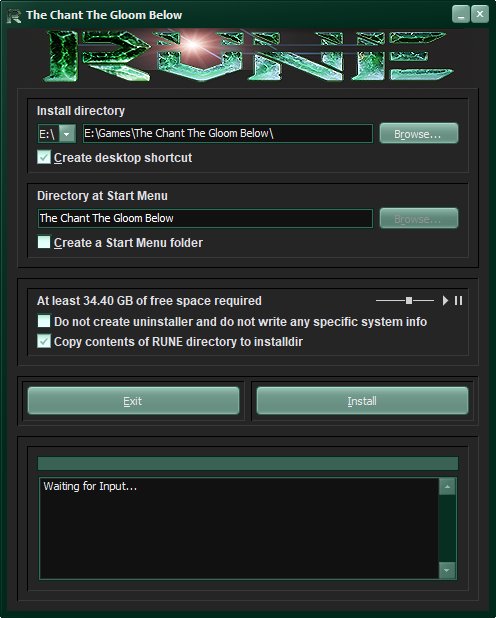Uncheck Create desktop shortcut
Viewport: 496px width, 618px height.
coord(44,157)
